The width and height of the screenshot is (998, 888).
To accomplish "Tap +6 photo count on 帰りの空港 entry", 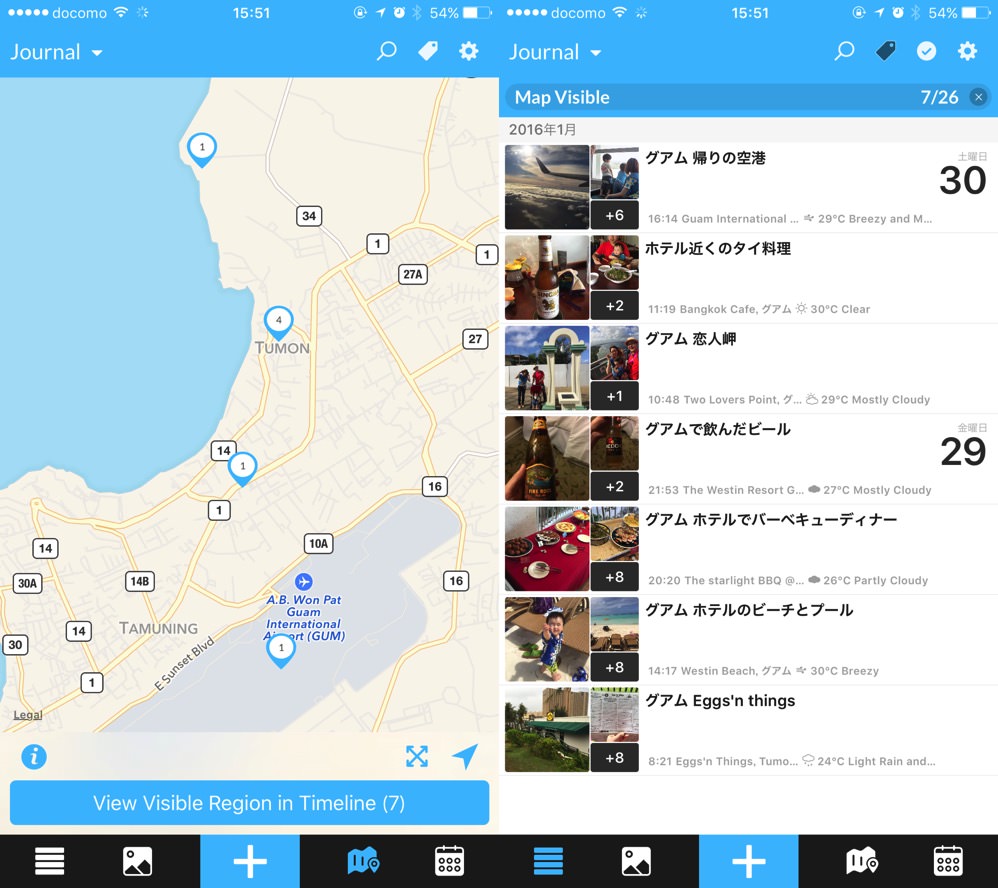I will 614,215.
